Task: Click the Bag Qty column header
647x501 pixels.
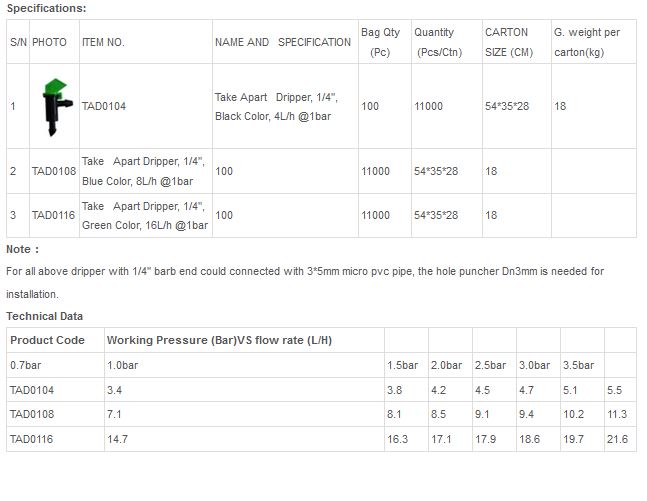Action: click(x=380, y=42)
